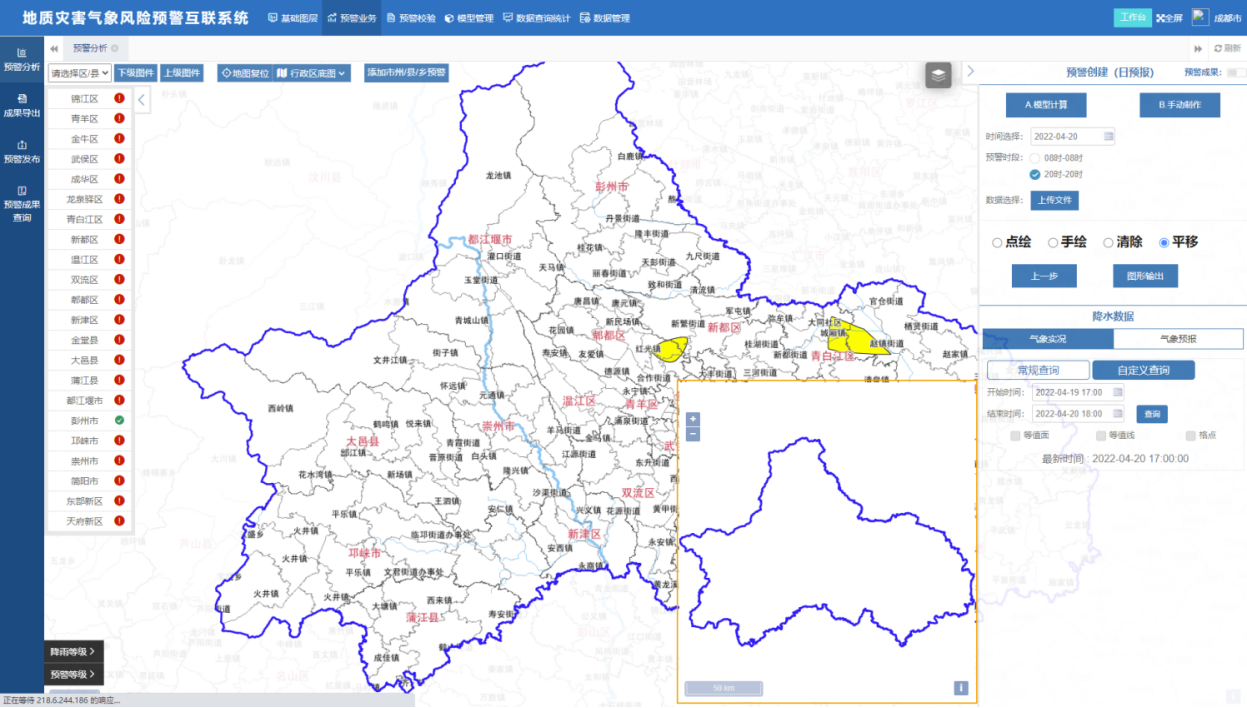Close the 预警分析 tab

tap(115, 48)
